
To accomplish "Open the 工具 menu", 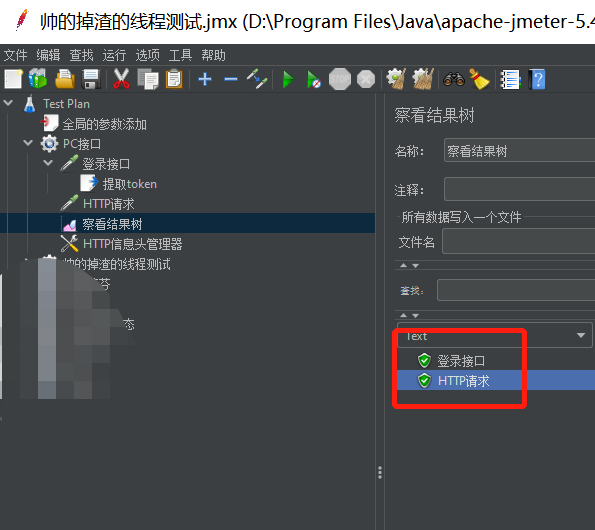I will click(180, 55).
